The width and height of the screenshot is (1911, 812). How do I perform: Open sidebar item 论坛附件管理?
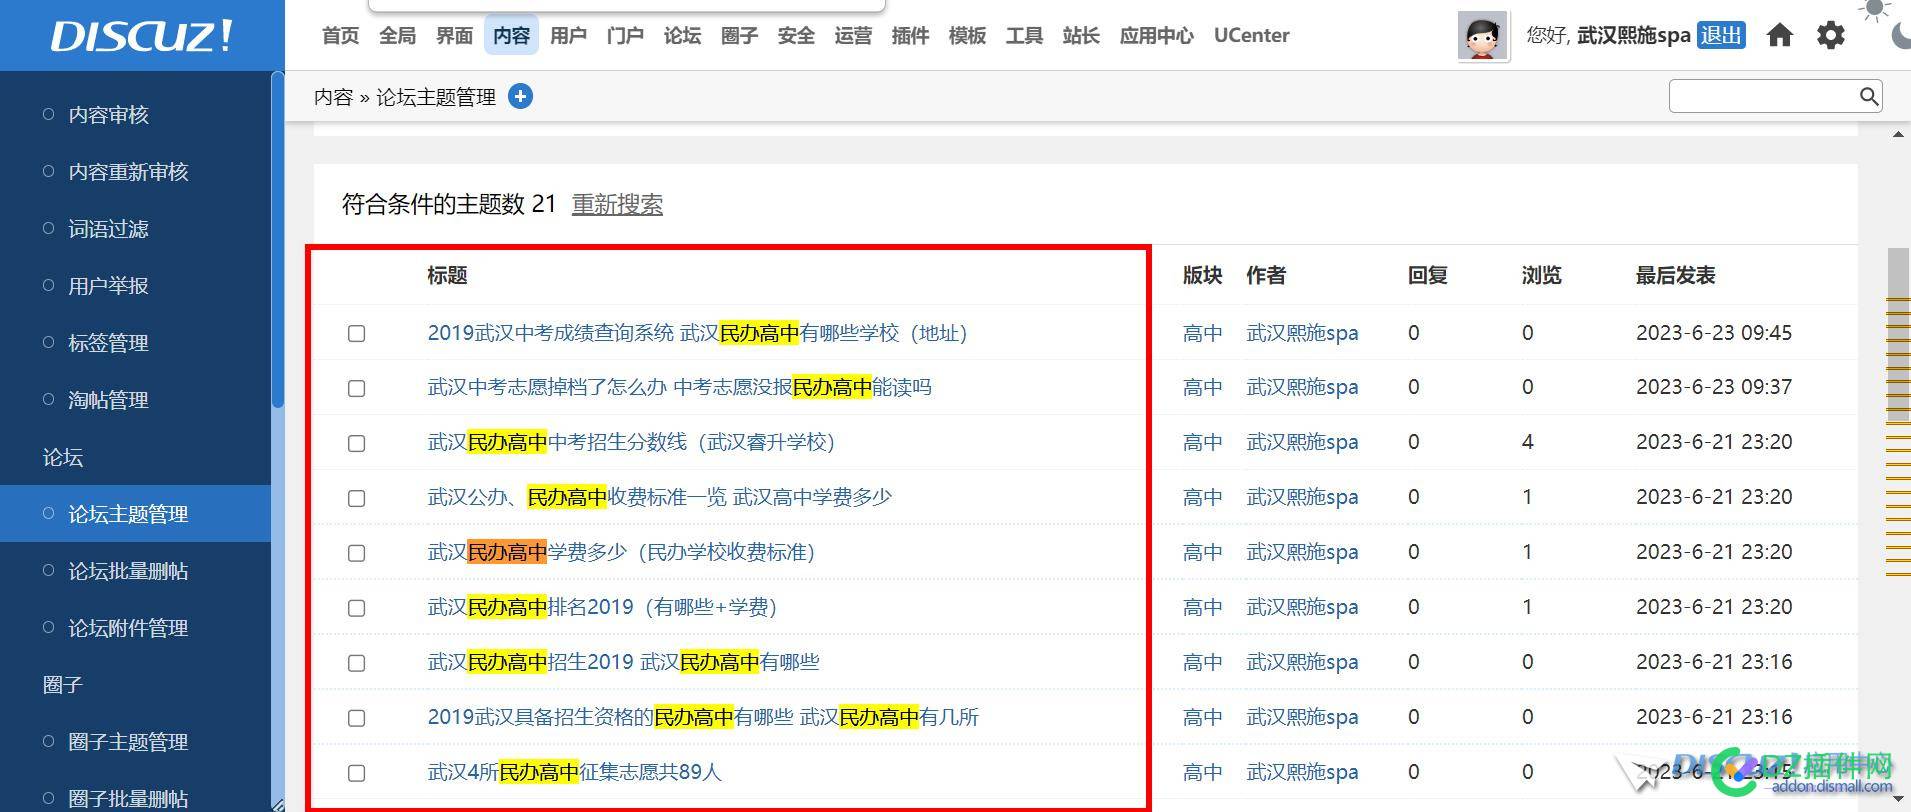tap(128, 628)
